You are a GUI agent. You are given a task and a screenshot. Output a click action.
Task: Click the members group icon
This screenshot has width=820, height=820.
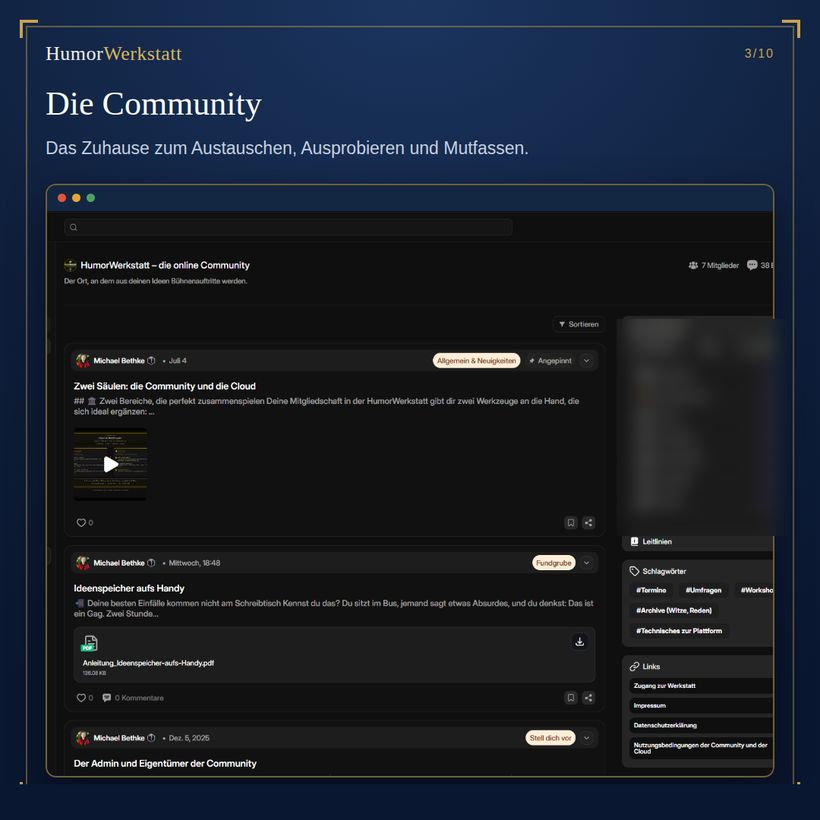[693, 265]
